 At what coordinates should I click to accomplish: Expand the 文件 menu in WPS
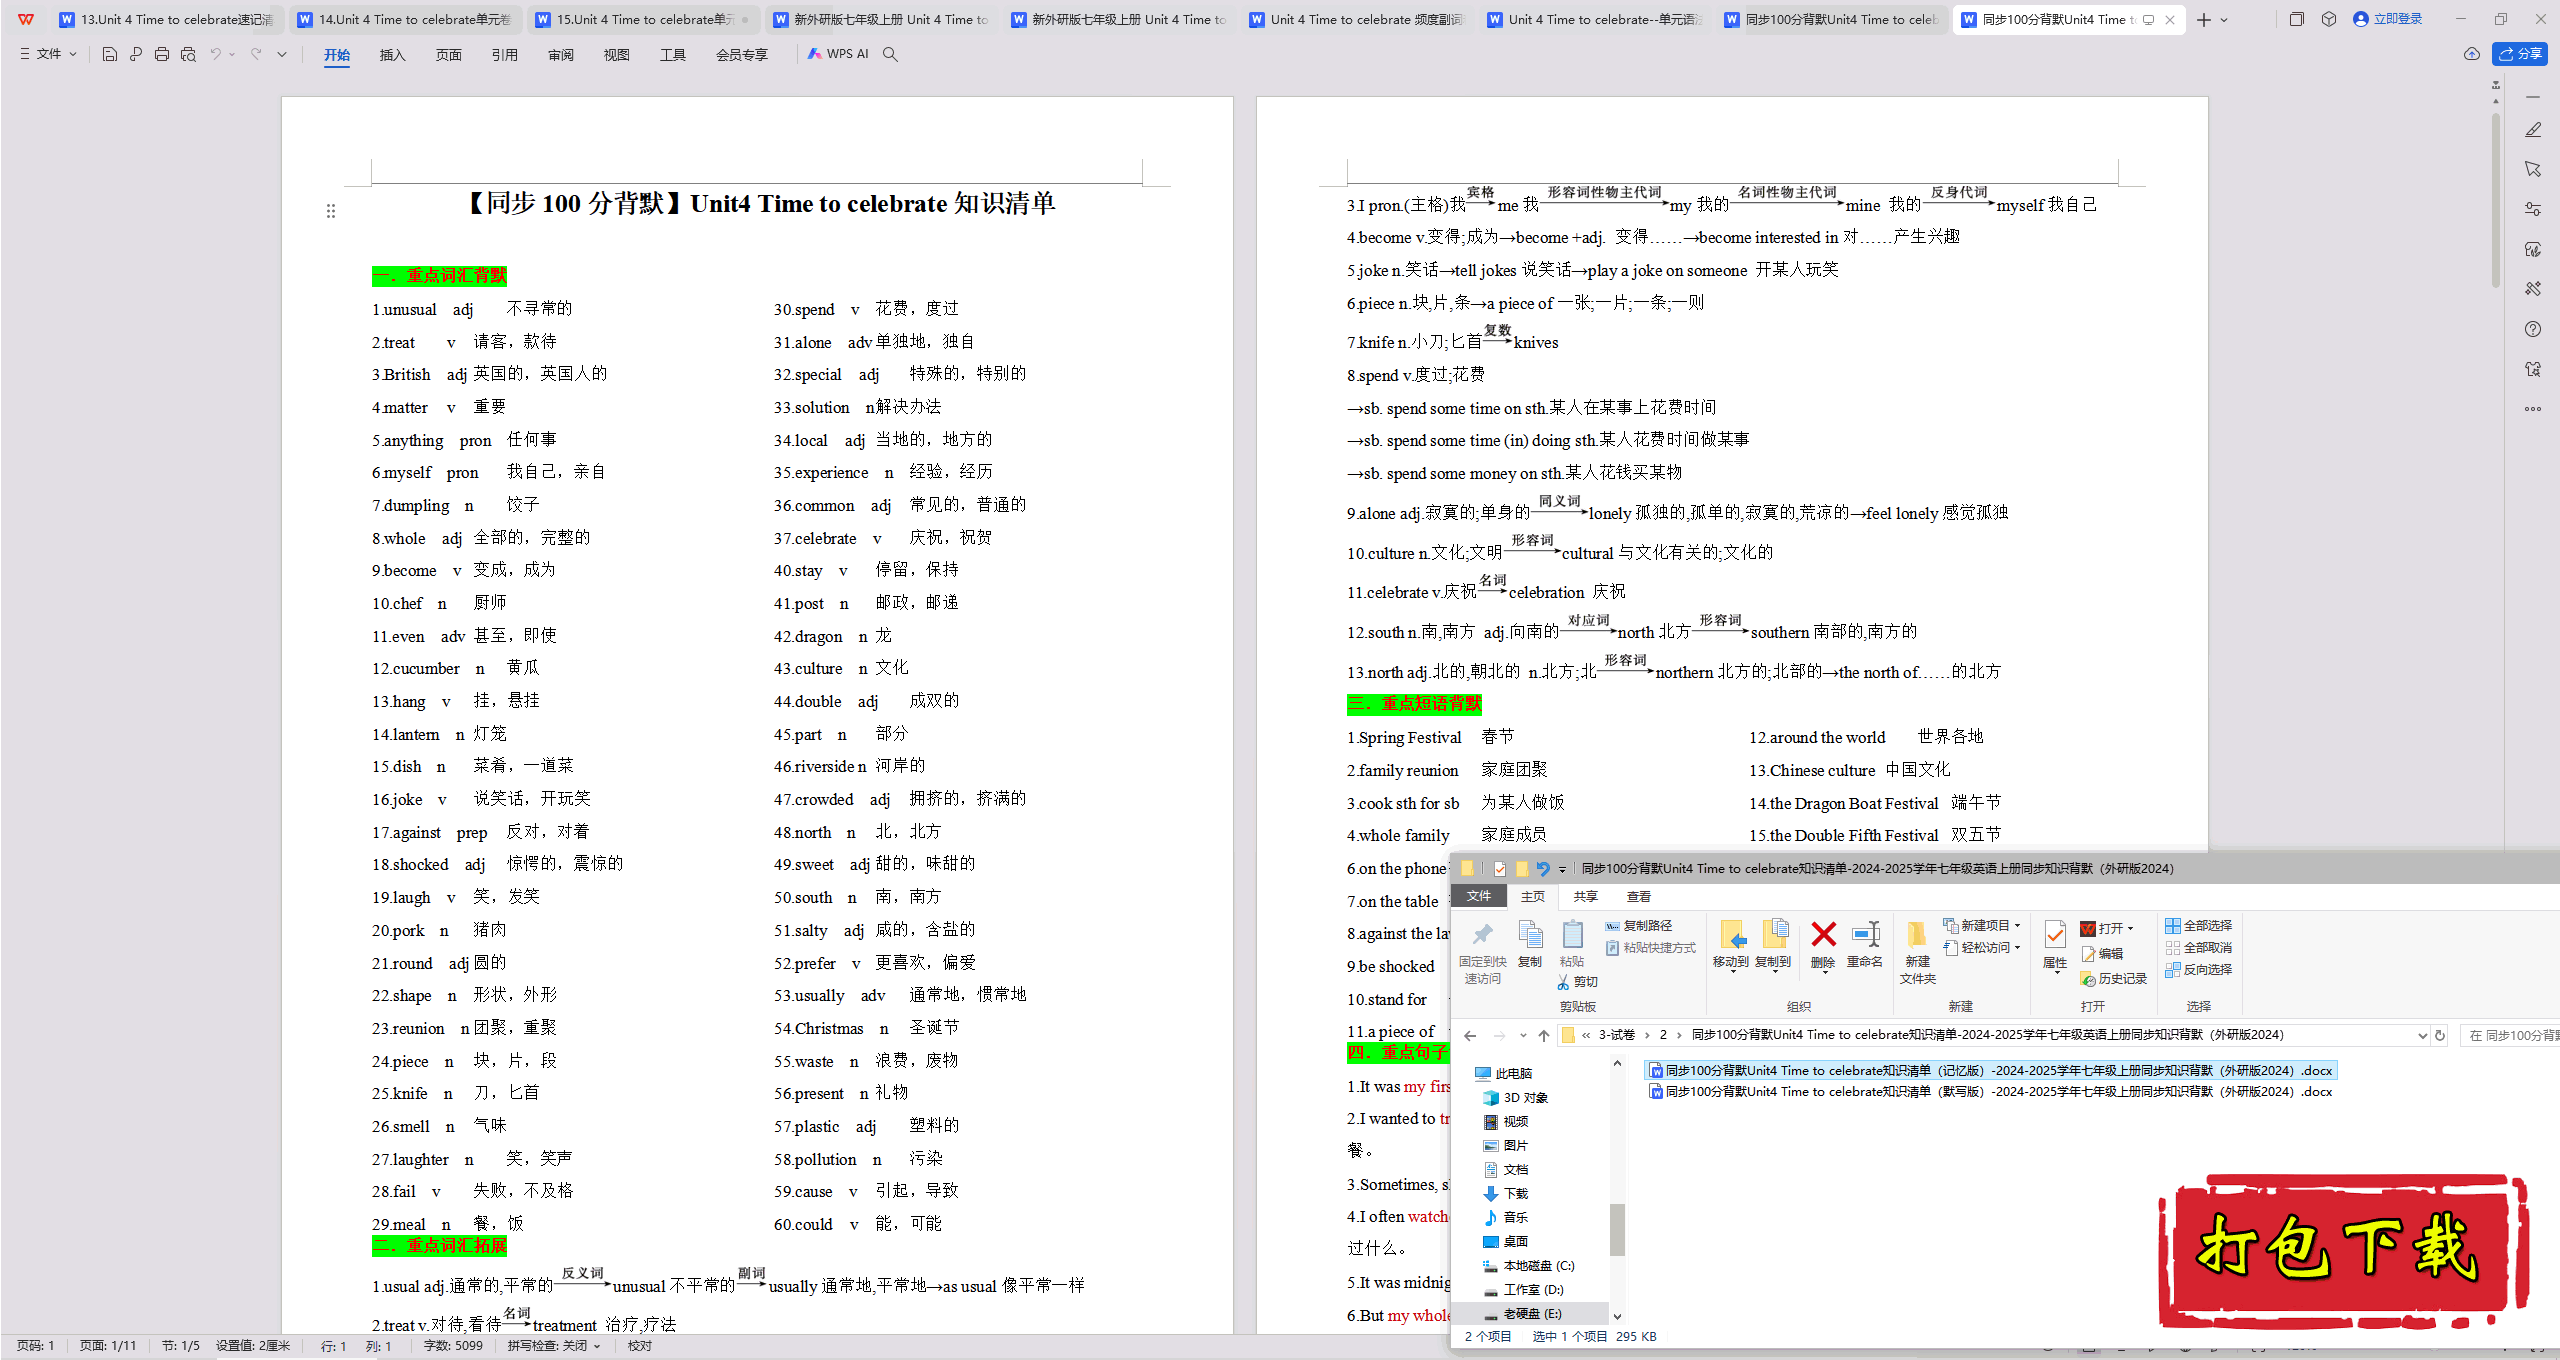(48, 54)
